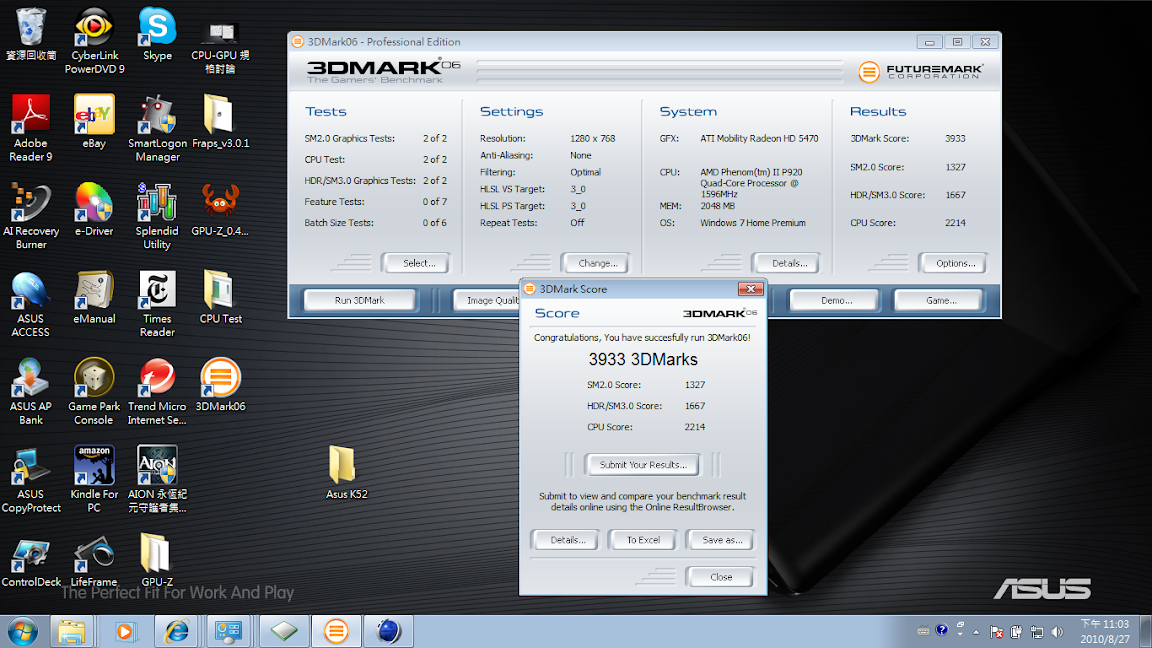Open the LifeFrame desktop shortcut

point(94,562)
